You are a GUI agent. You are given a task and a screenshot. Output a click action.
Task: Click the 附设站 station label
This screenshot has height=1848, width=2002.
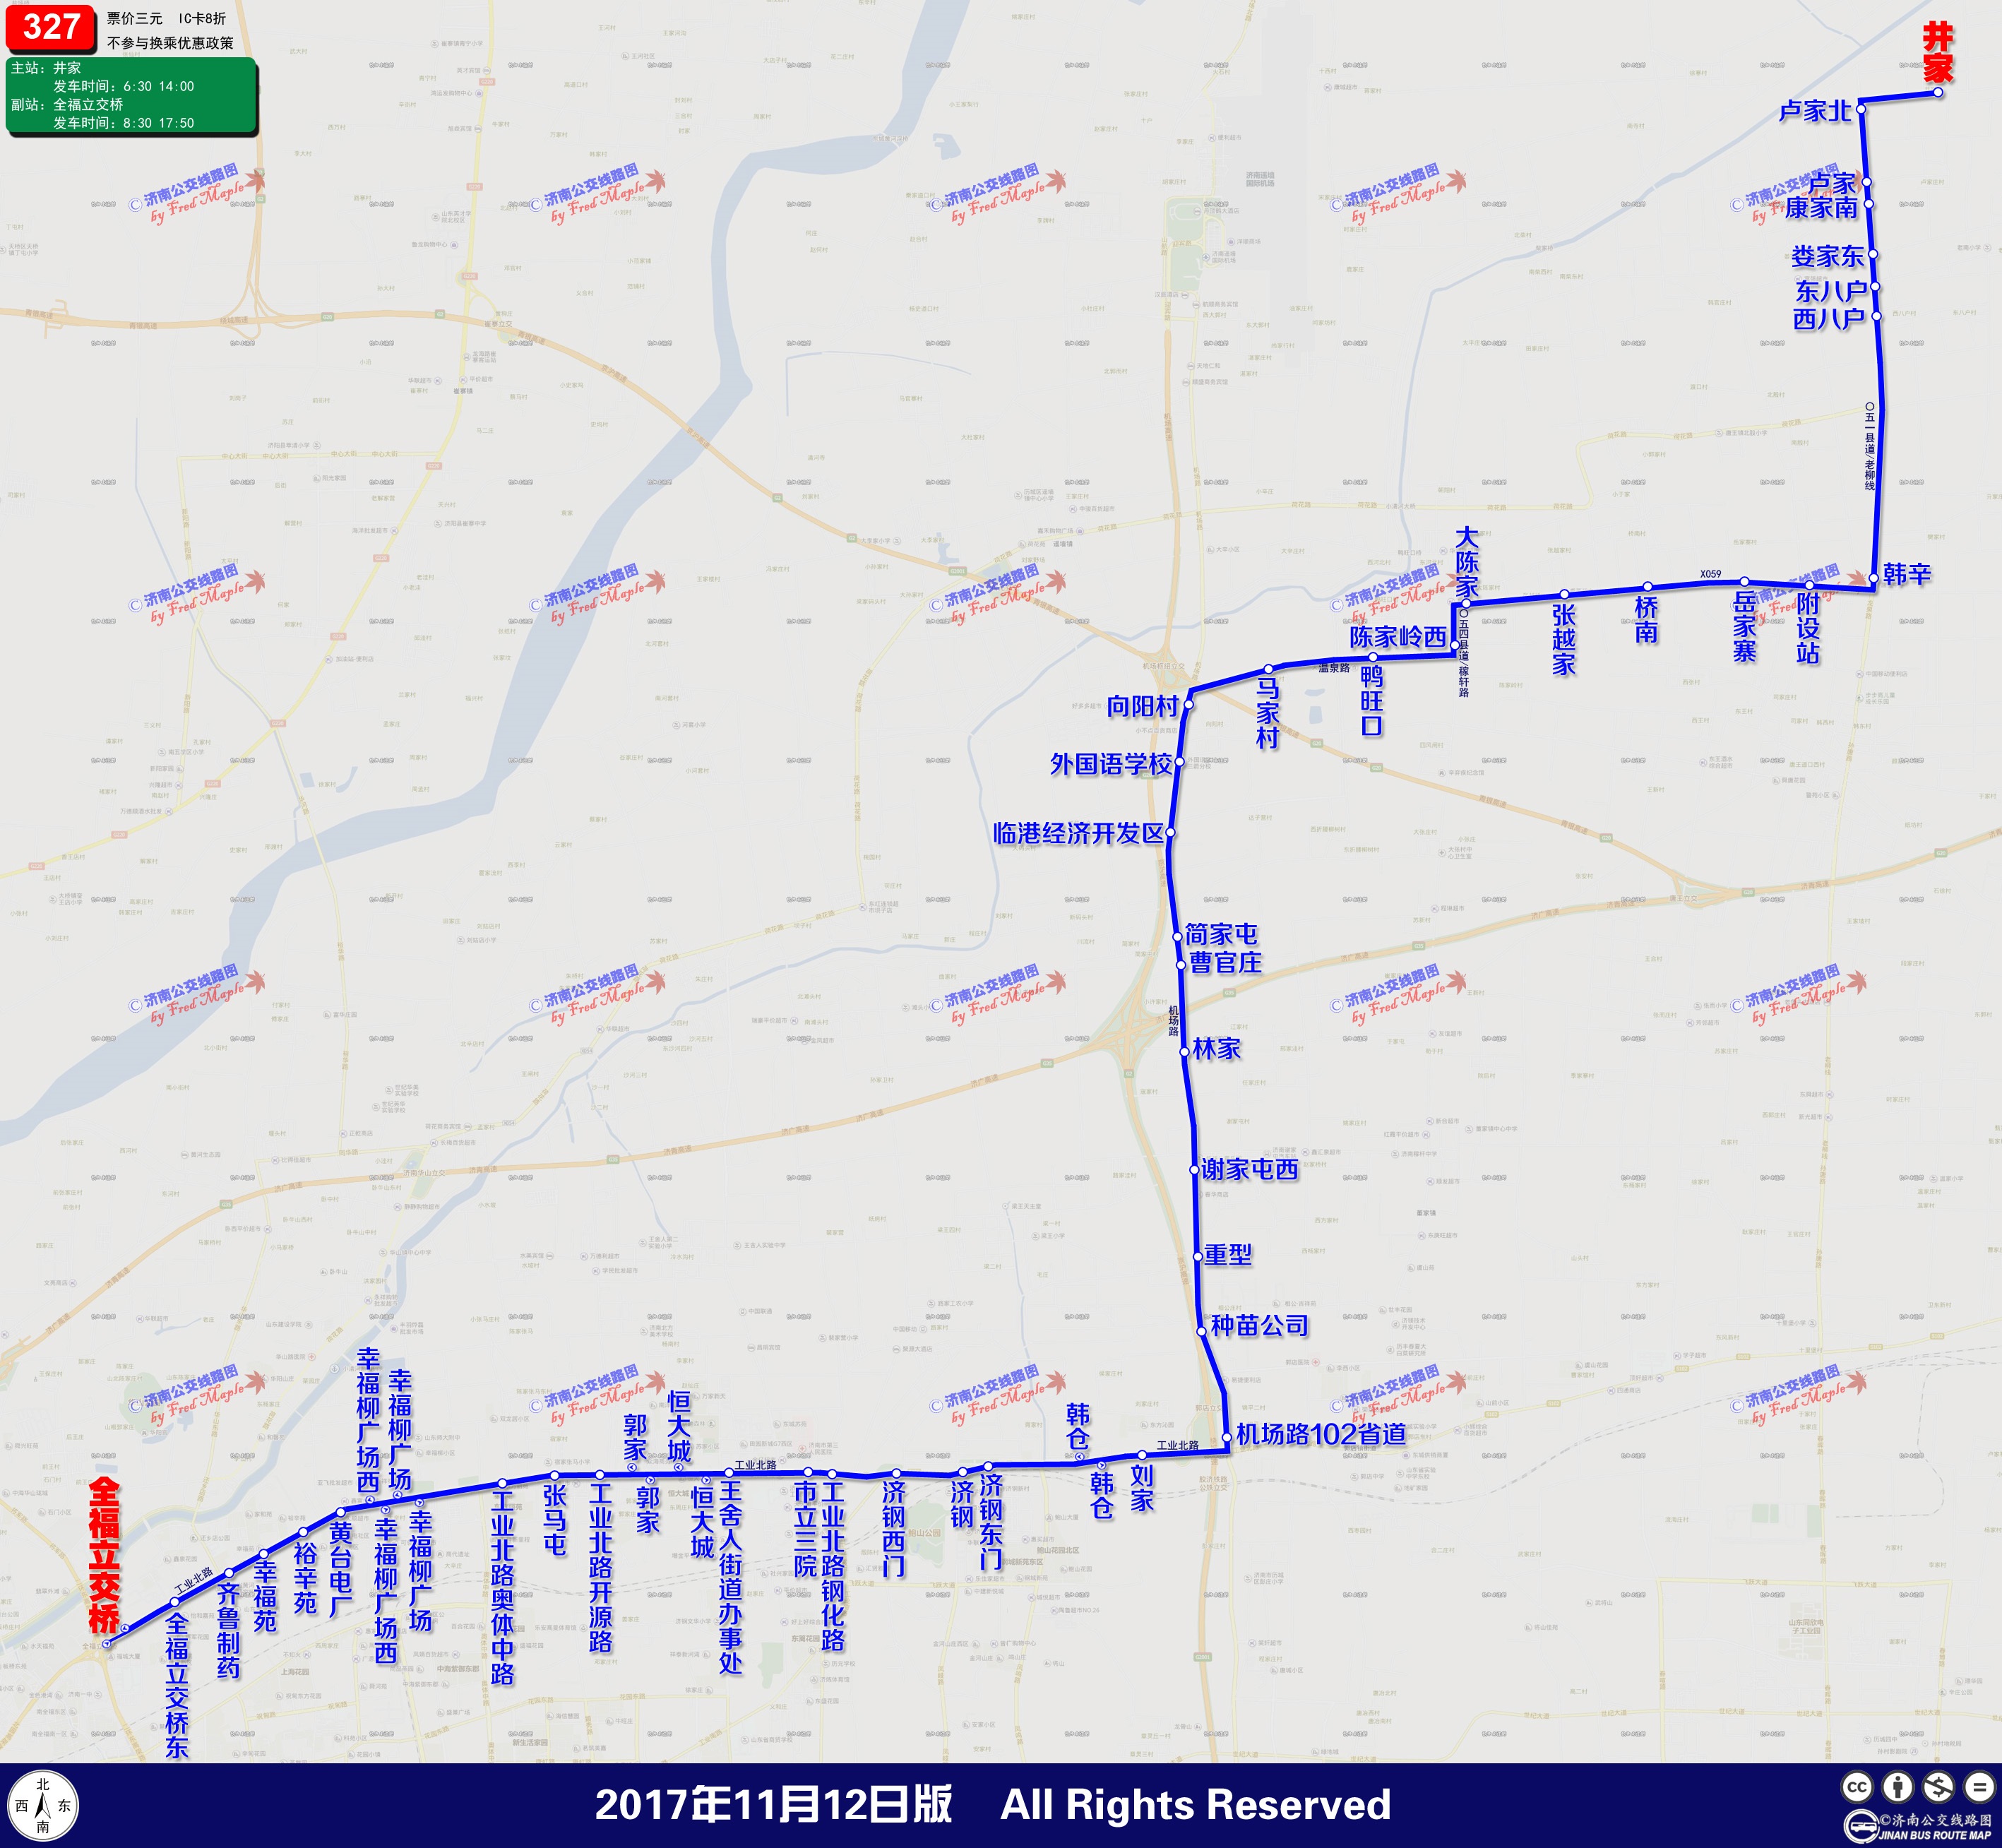tap(1808, 628)
